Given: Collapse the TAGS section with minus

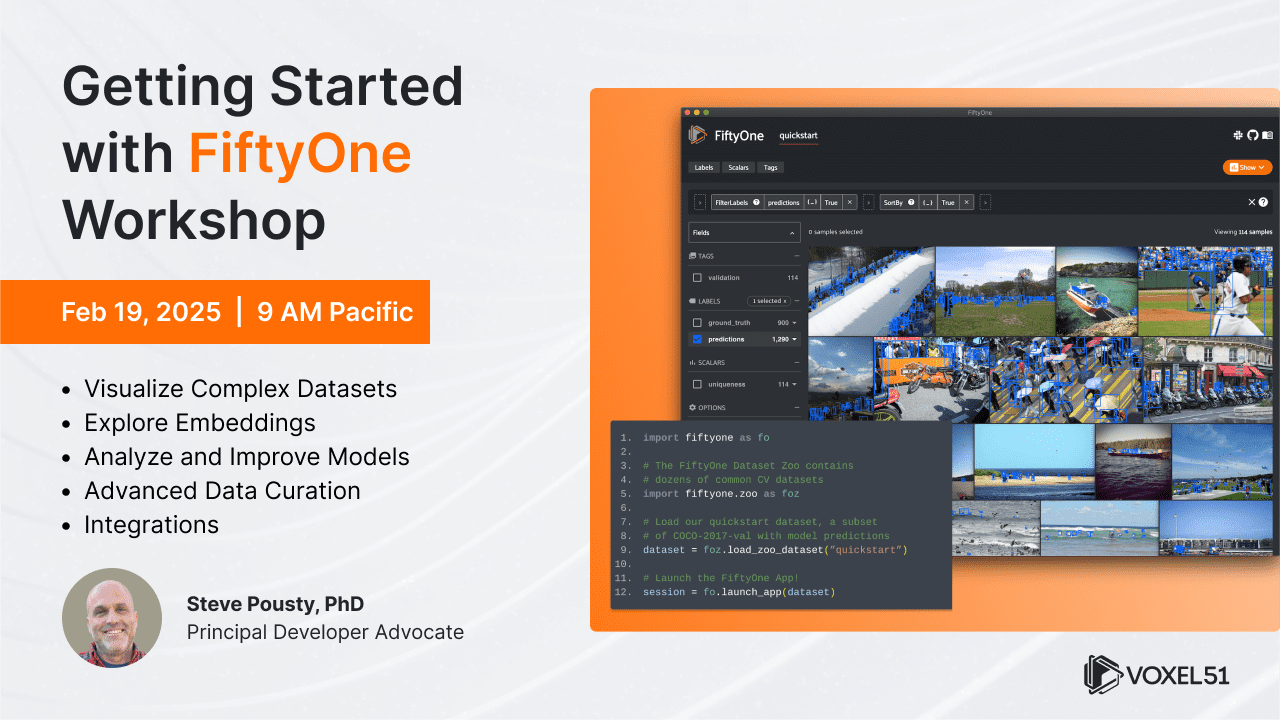Looking at the screenshot, I should point(796,256).
